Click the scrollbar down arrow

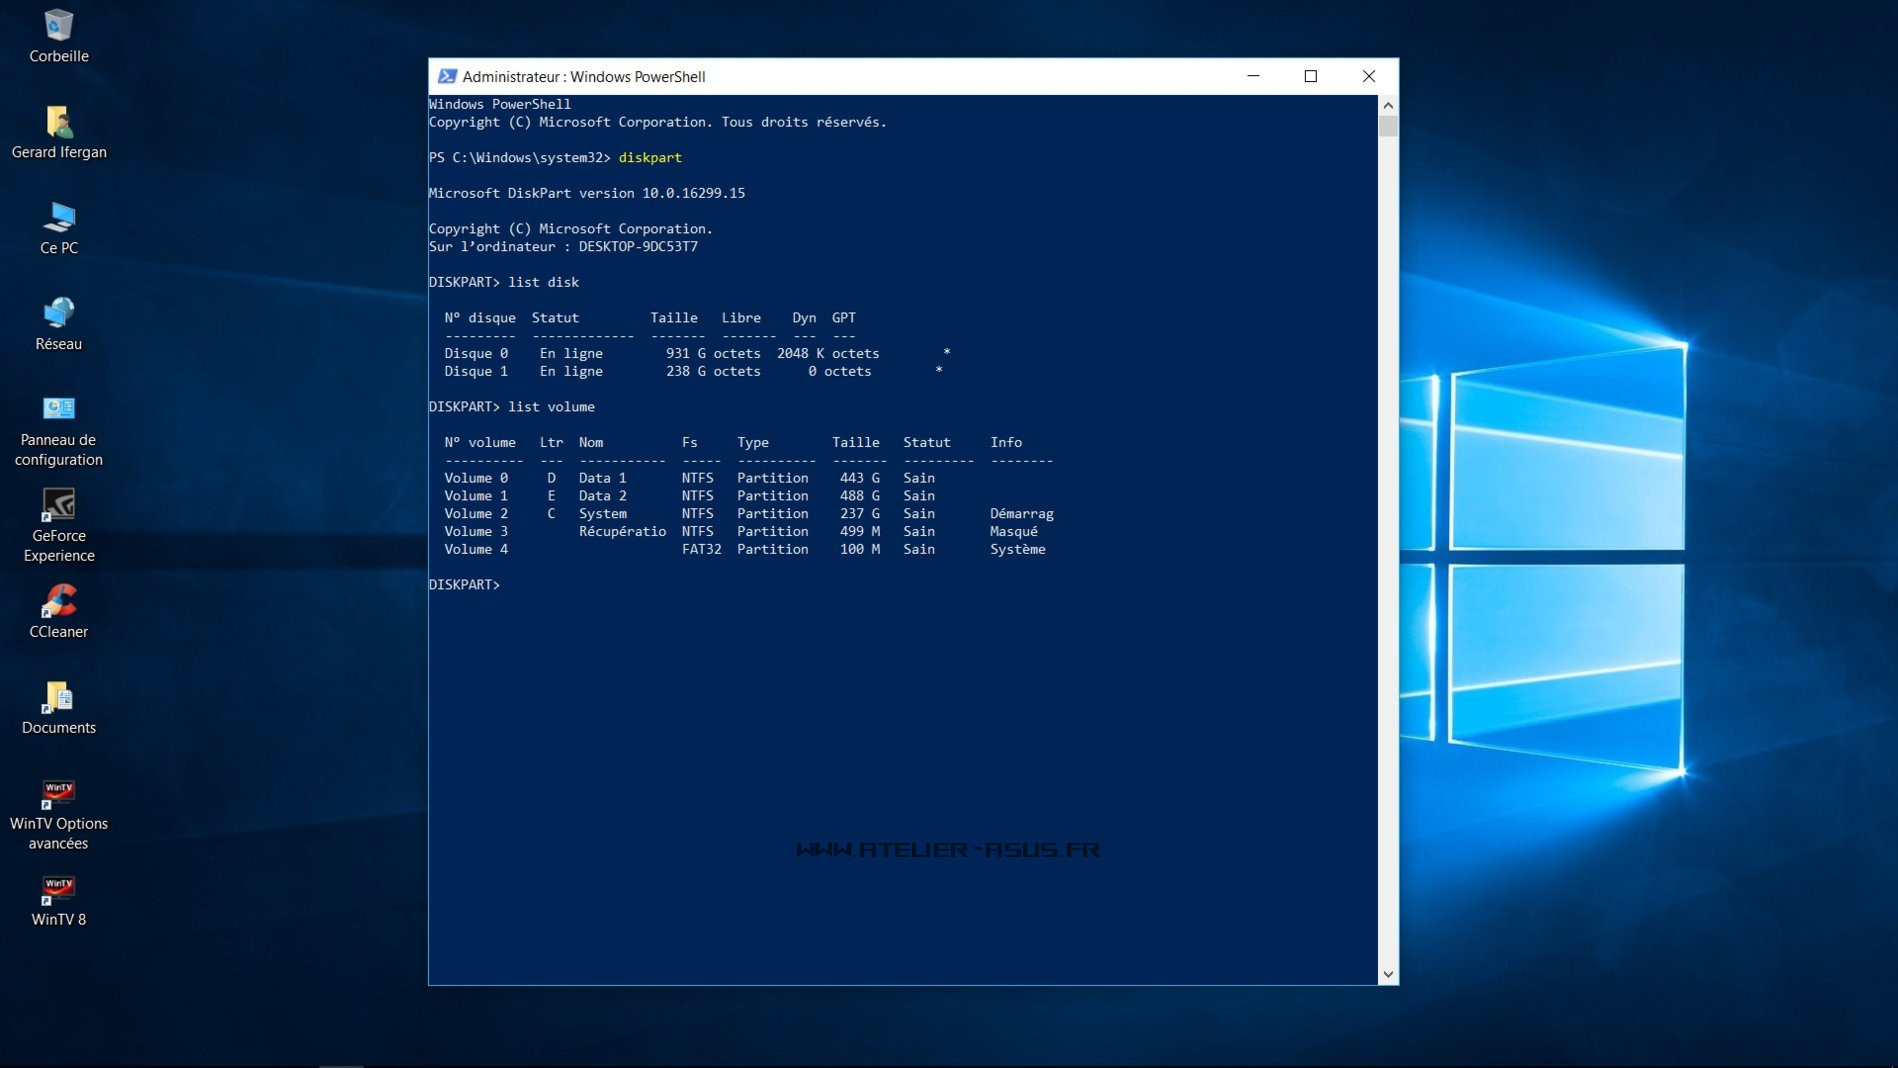click(1388, 974)
